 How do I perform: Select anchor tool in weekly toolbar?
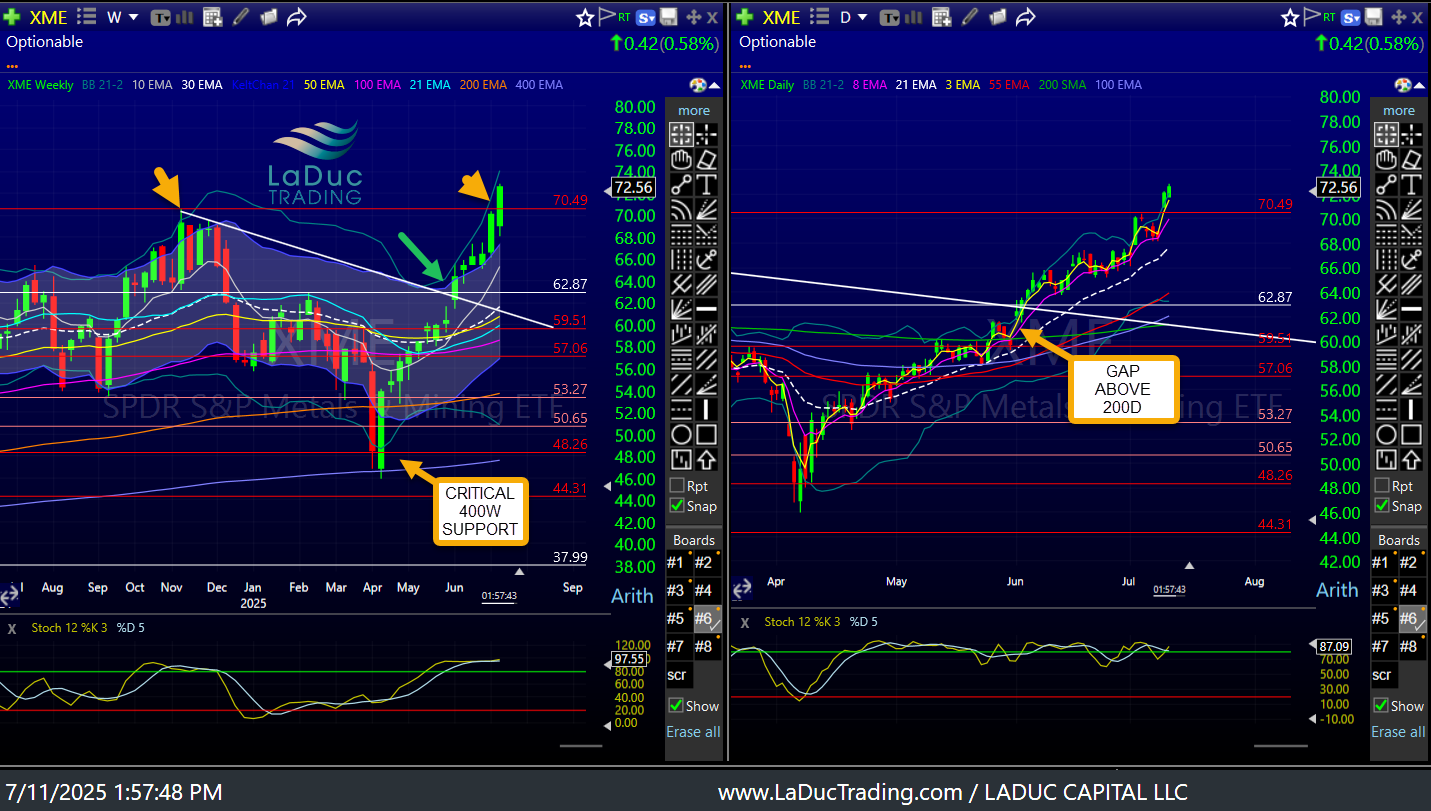click(x=707, y=260)
